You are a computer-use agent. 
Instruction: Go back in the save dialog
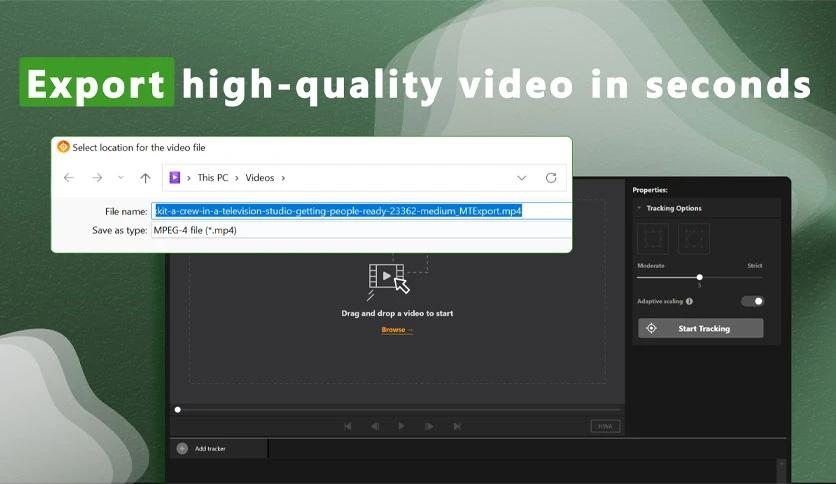[x=68, y=178]
